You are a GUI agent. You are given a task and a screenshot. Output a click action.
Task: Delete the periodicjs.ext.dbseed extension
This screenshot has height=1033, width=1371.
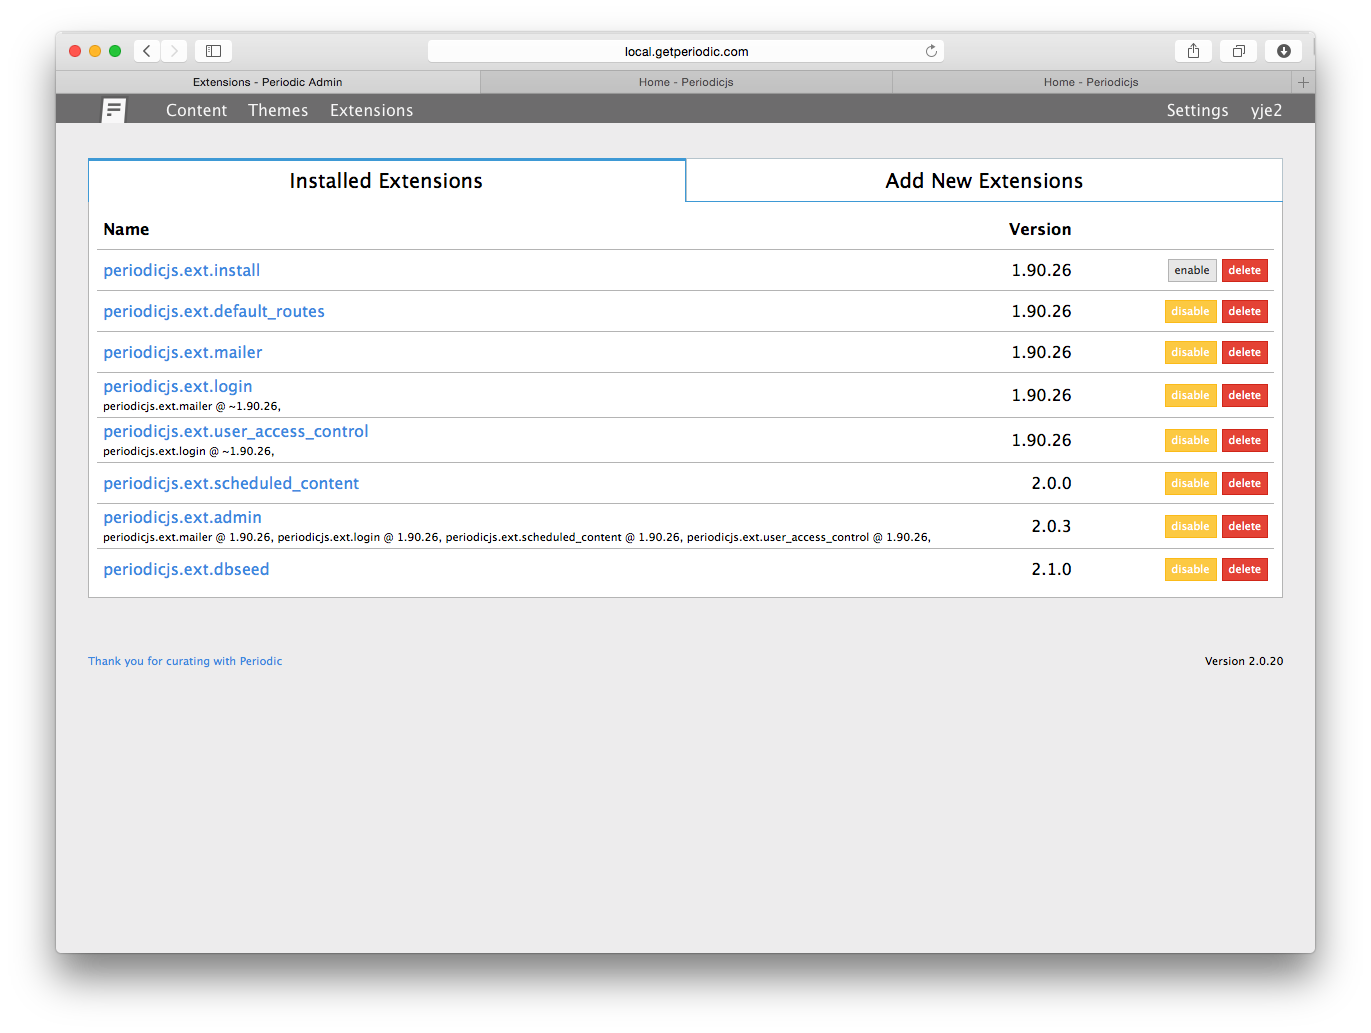pyautogui.click(x=1245, y=569)
